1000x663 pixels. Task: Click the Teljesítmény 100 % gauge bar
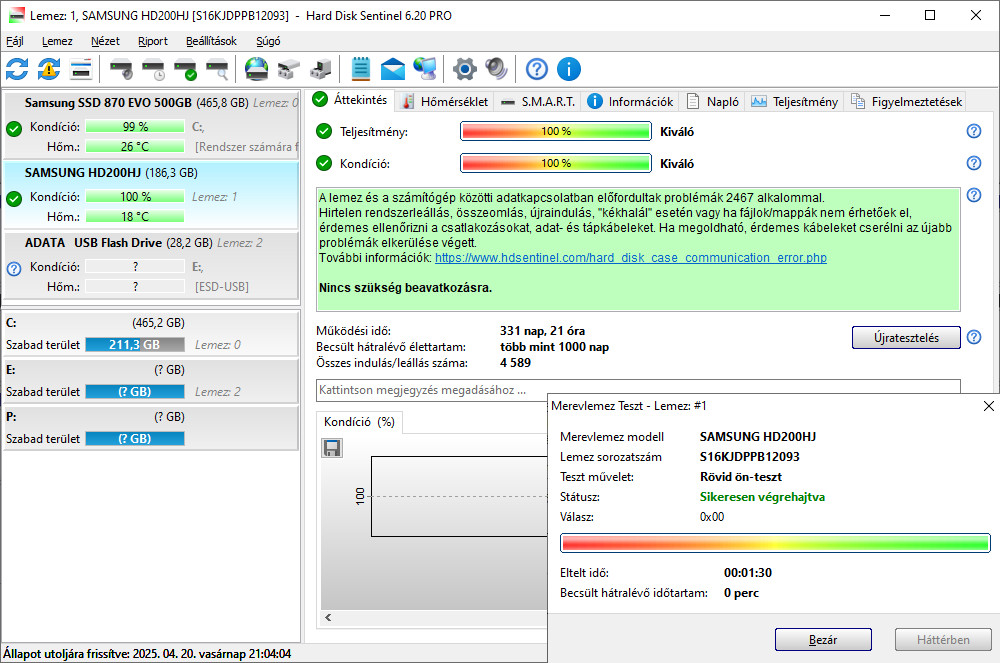coord(555,131)
